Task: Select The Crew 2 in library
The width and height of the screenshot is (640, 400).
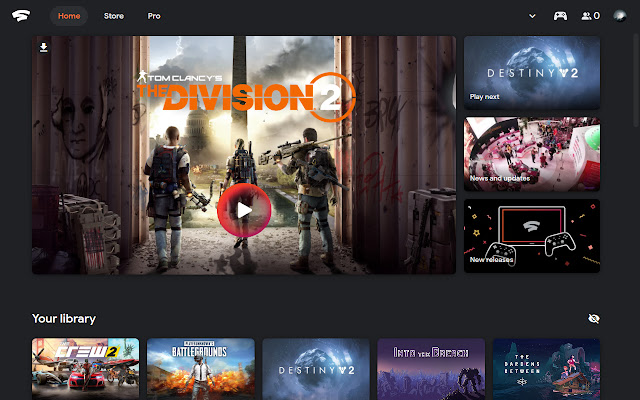Action: (x=85, y=369)
